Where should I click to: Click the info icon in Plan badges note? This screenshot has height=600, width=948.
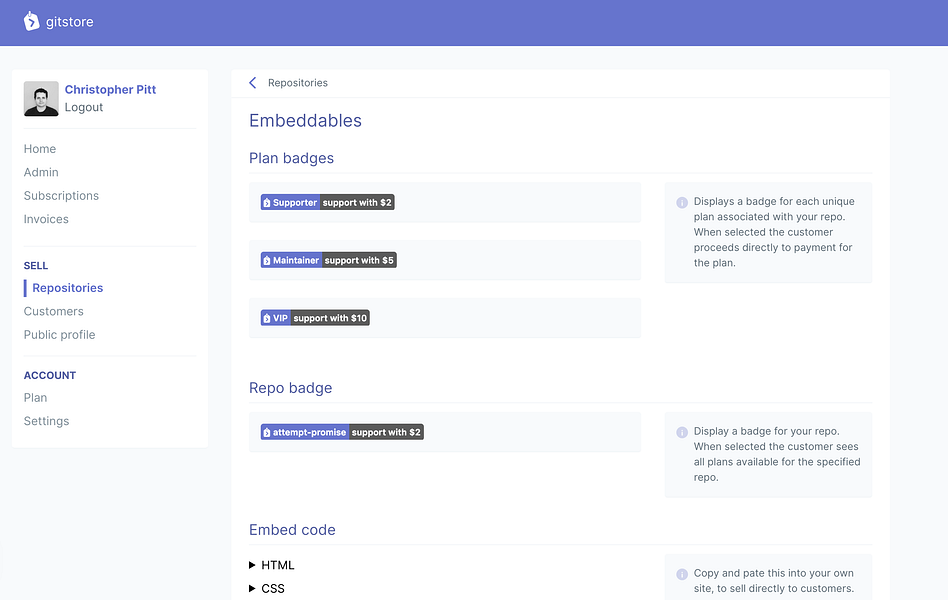point(682,202)
